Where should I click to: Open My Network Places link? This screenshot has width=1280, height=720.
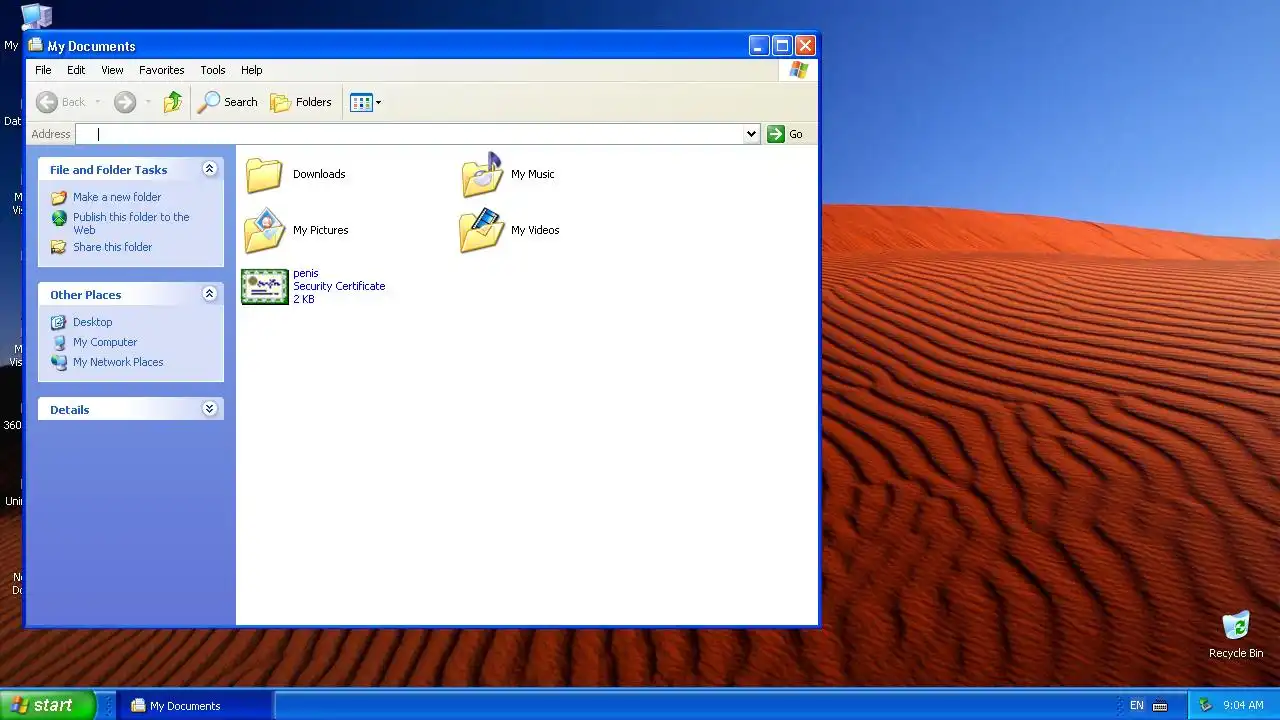pos(118,362)
